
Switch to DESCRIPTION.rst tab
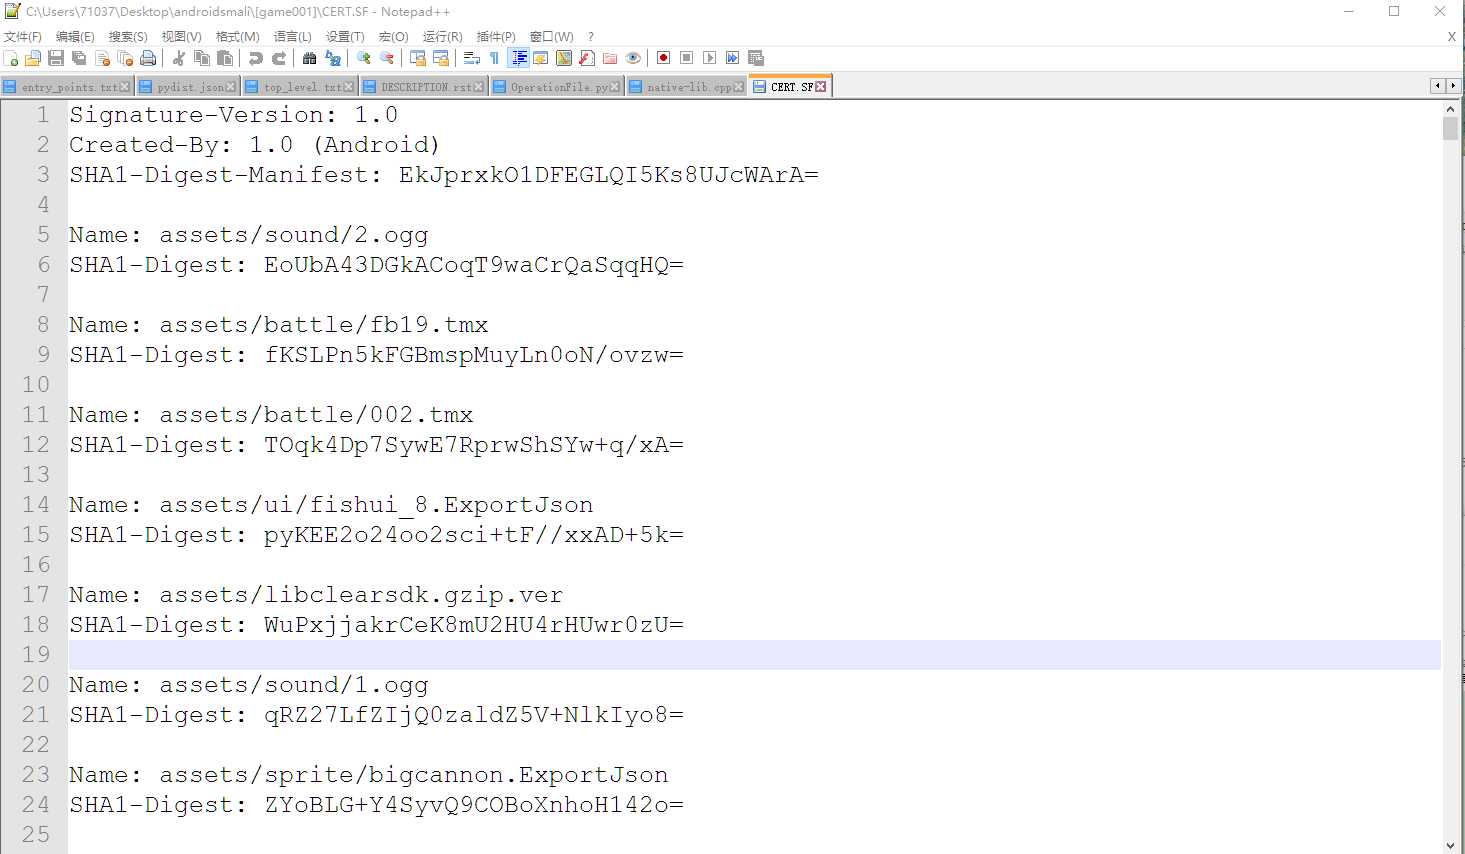tap(423, 87)
